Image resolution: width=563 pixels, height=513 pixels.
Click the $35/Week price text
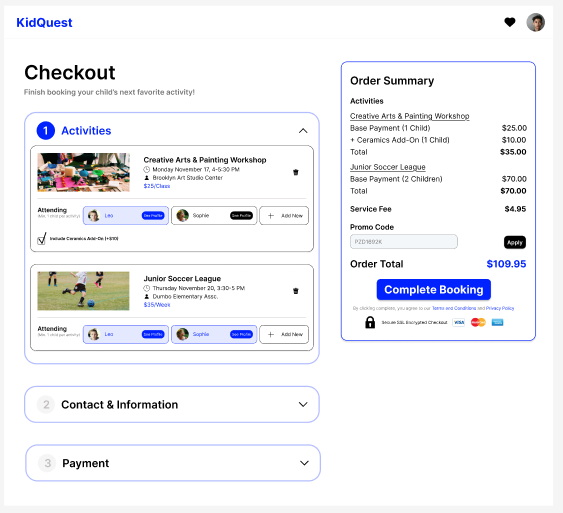coord(157,305)
